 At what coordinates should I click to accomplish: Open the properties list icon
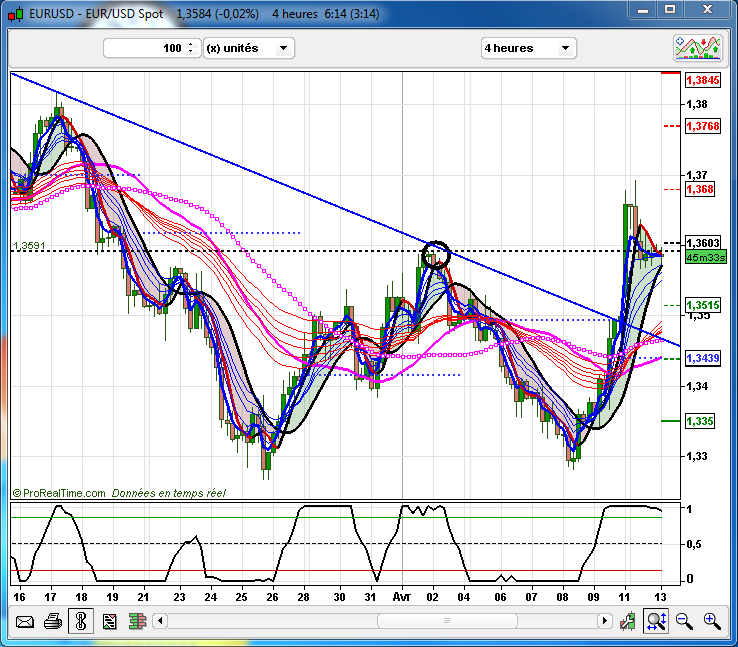point(109,621)
